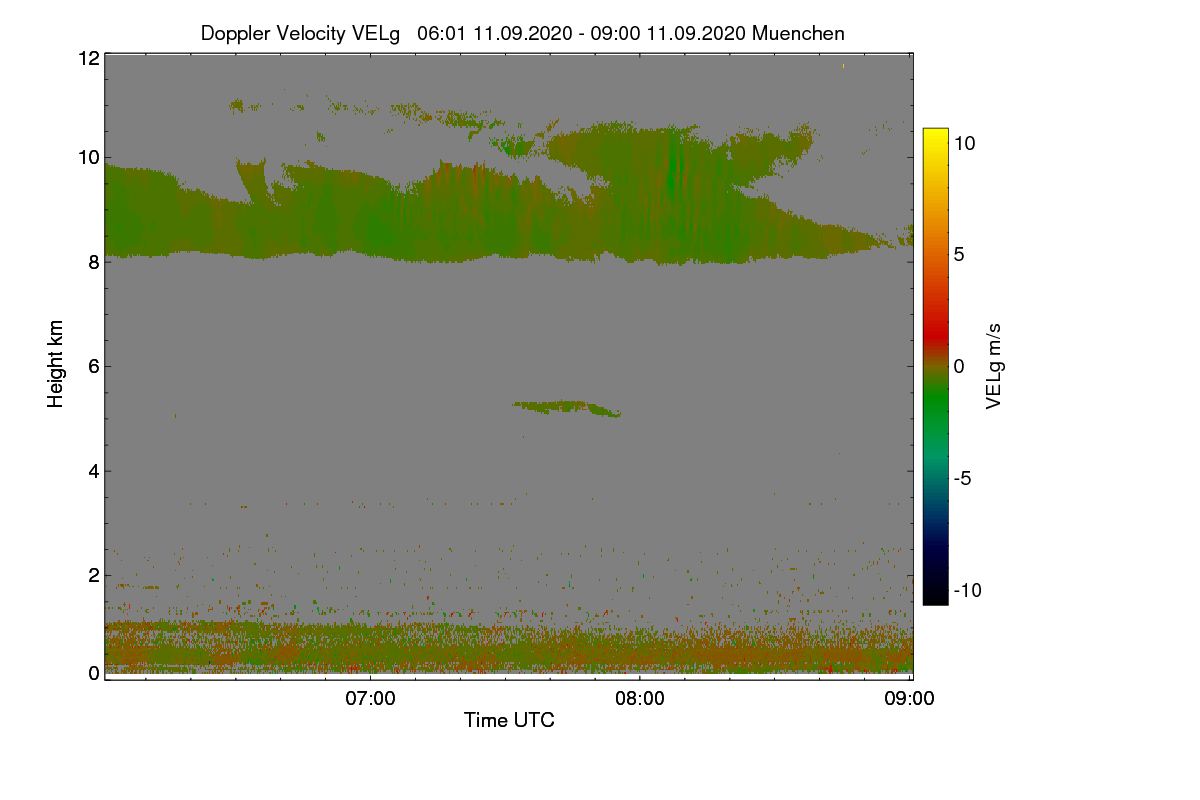This screenshot has height=800, width=1200.
Task: Click the plot title 'Doppler Velocity VELg'
Action: pos(300,33)
